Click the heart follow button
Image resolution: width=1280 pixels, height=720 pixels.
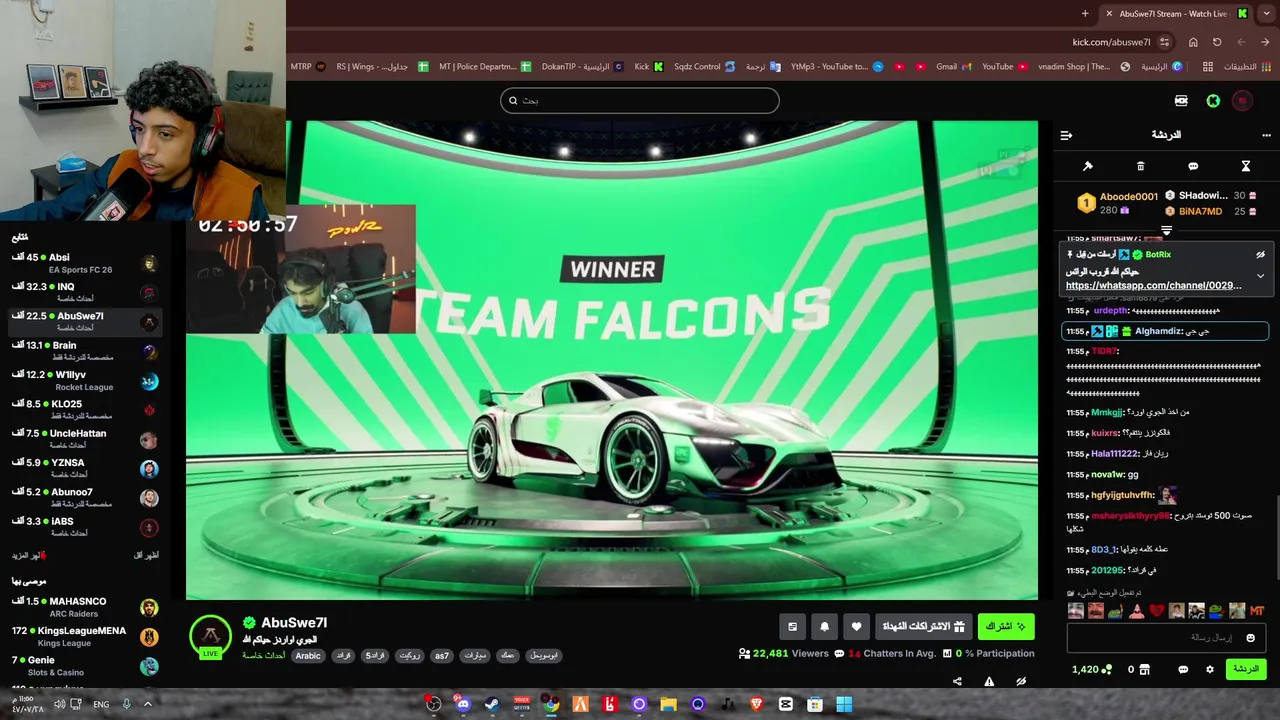(x=856, y=626)
